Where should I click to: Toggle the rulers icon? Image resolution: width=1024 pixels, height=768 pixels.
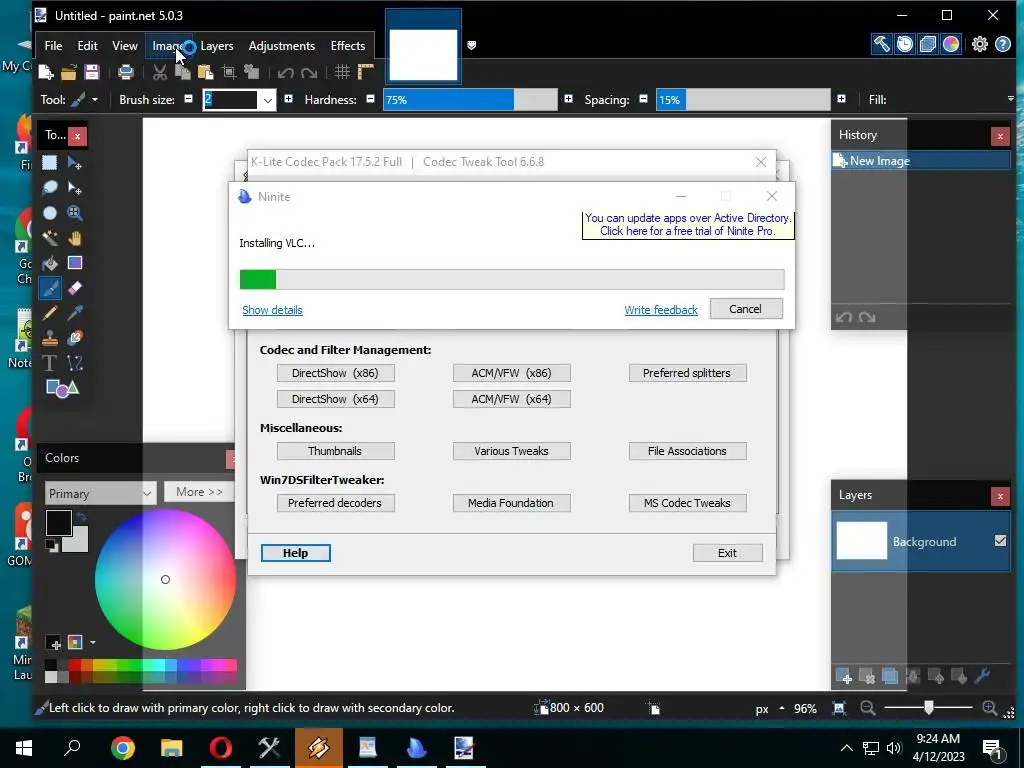click(366, 72)
